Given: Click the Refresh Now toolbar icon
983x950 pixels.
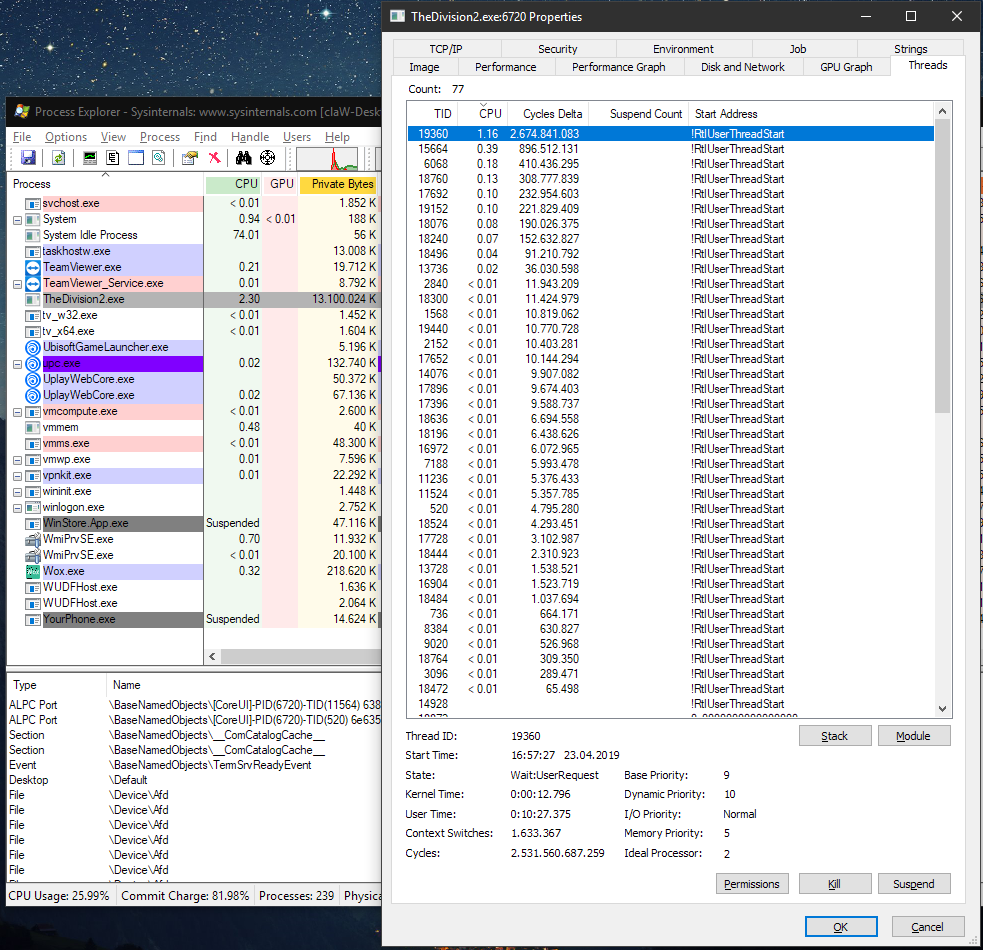Looking at the screenshot, I should point(58,158).
